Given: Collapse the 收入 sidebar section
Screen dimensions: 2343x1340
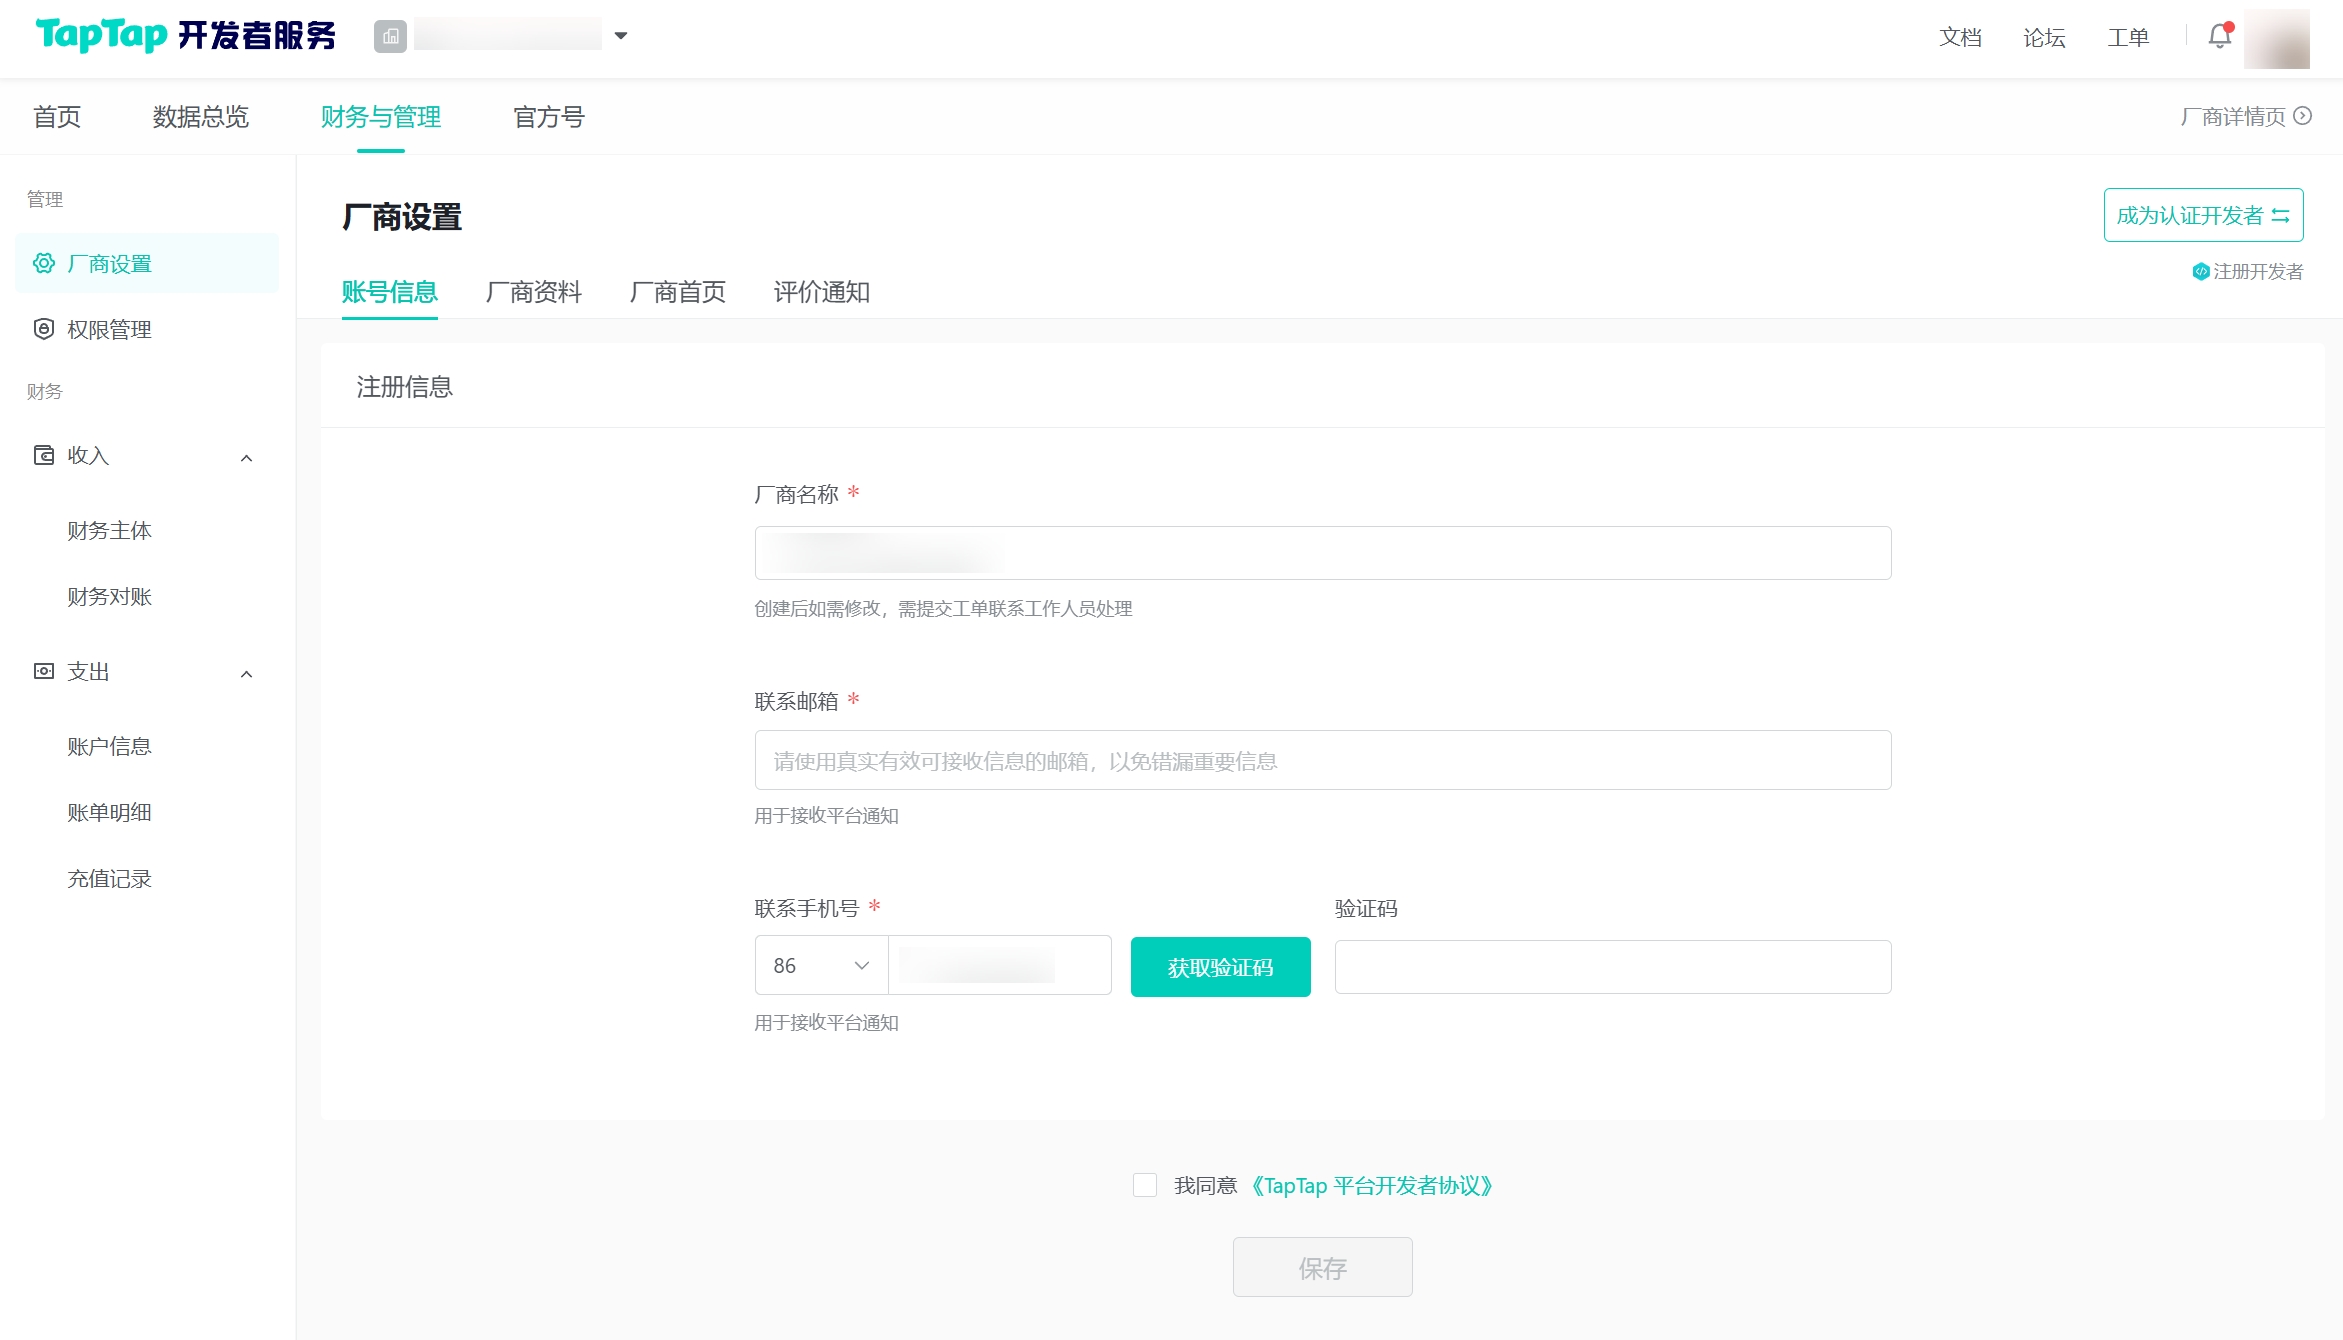Looking at the screenshot, I should click(246, 458).
